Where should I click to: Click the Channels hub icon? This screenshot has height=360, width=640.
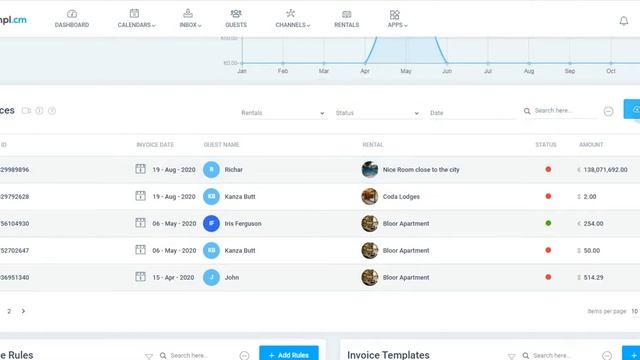click(x=291, y=13)
